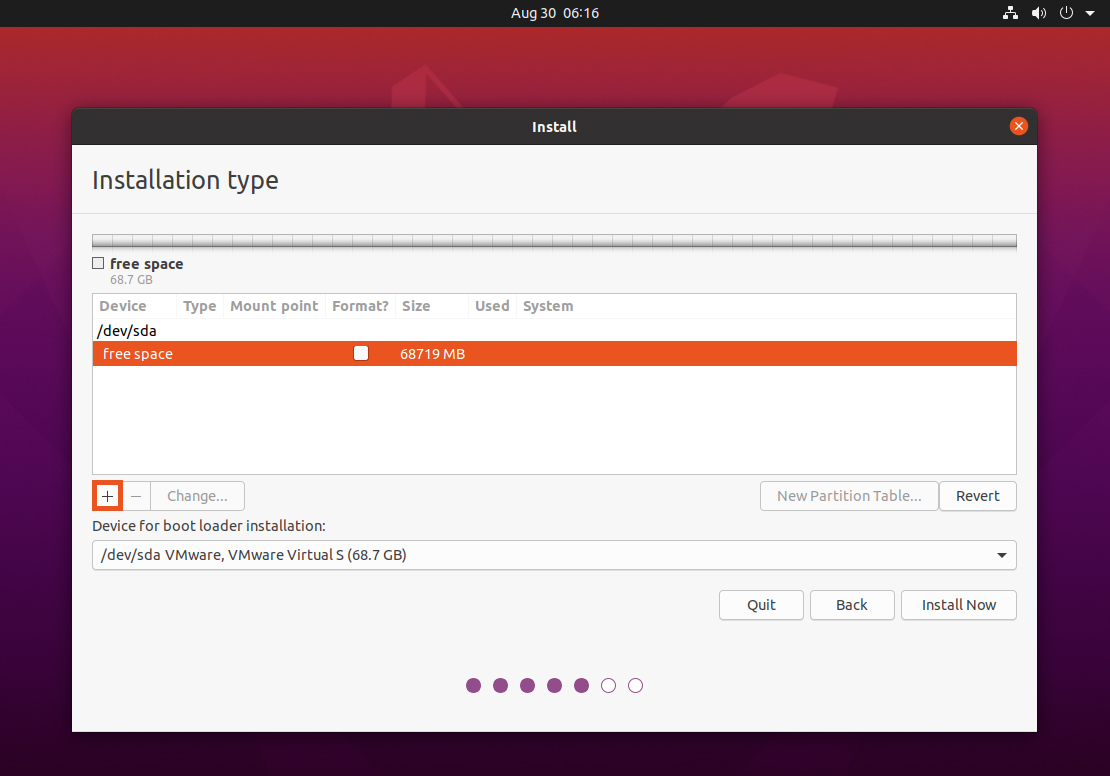Click the plus icon to add a partition

pyautogui.click(x=107, y=496)
